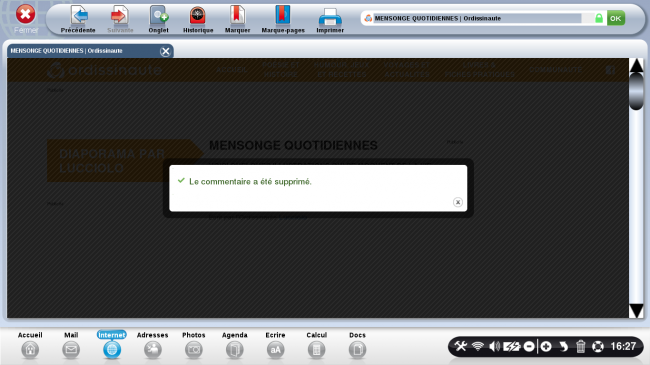Zoom out with the minus icon
Screen dimensions: 650x365
pos(529,346)
